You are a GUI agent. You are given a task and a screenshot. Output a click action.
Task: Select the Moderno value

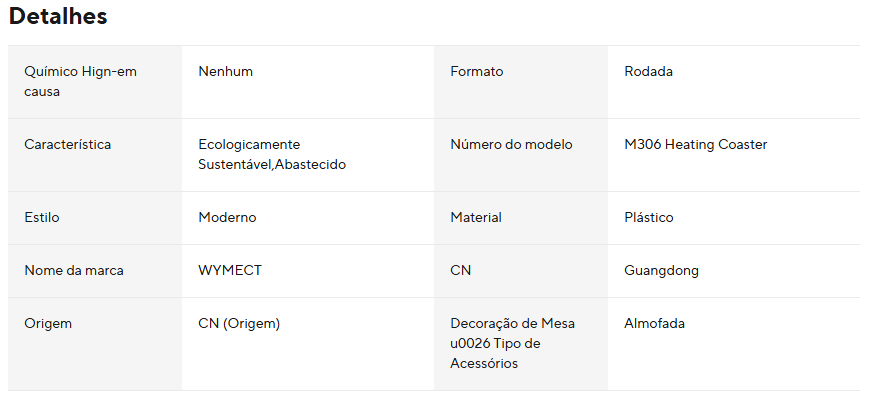pyautogui.click(x=227, y=217)
